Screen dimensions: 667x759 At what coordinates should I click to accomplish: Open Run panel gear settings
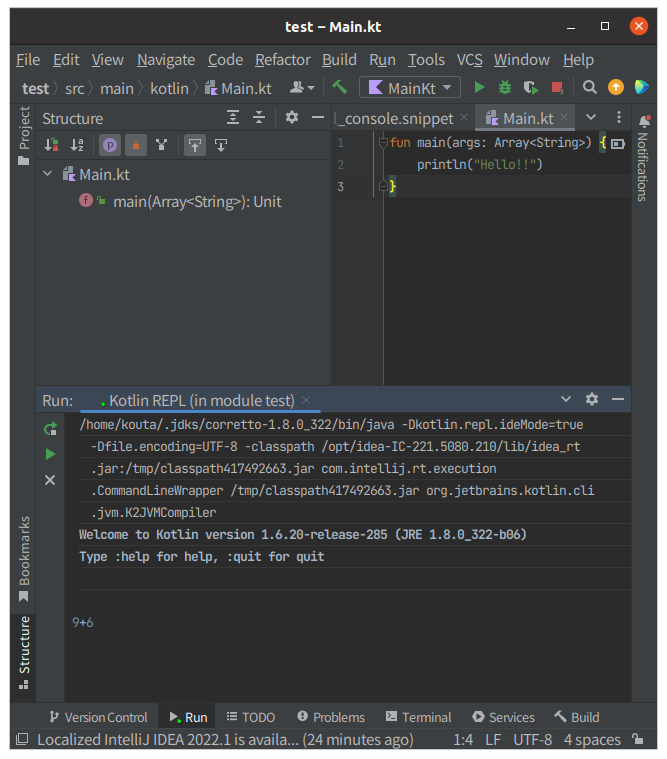[x=591, y=399]
